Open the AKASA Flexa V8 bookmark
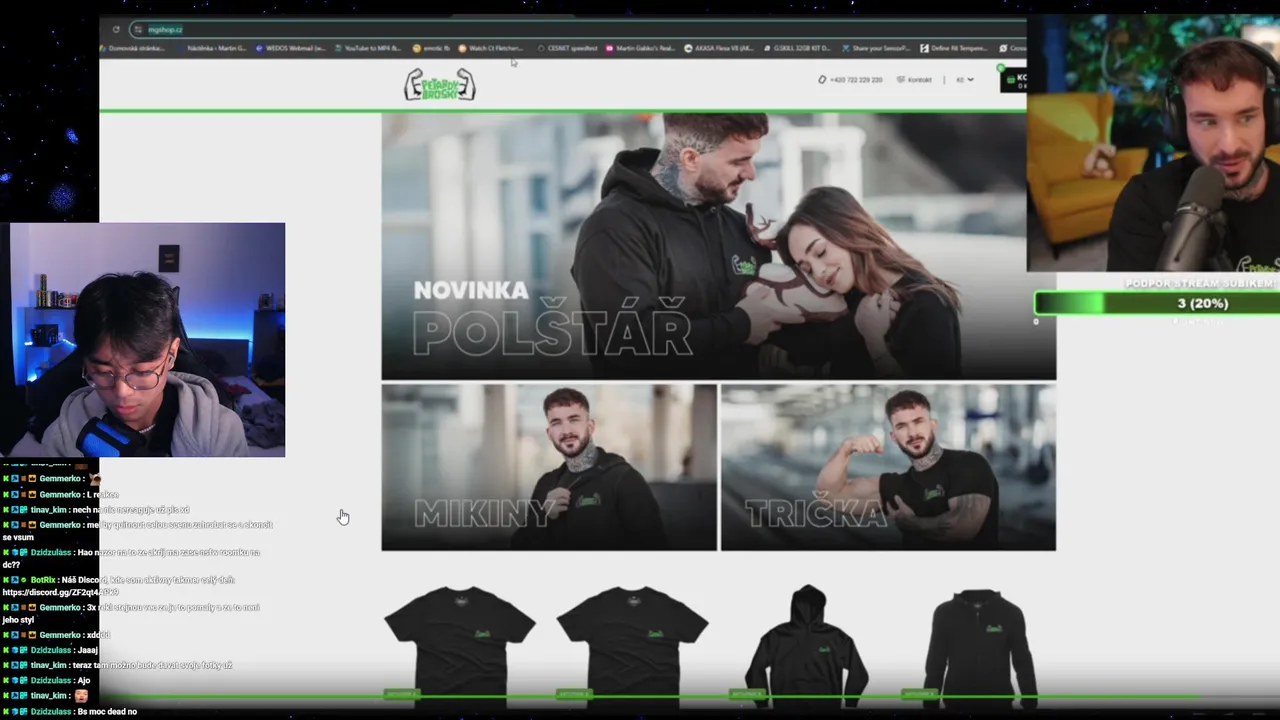Image resolution: width=1280 pixels, height=720 pixels. coord(719,48)
